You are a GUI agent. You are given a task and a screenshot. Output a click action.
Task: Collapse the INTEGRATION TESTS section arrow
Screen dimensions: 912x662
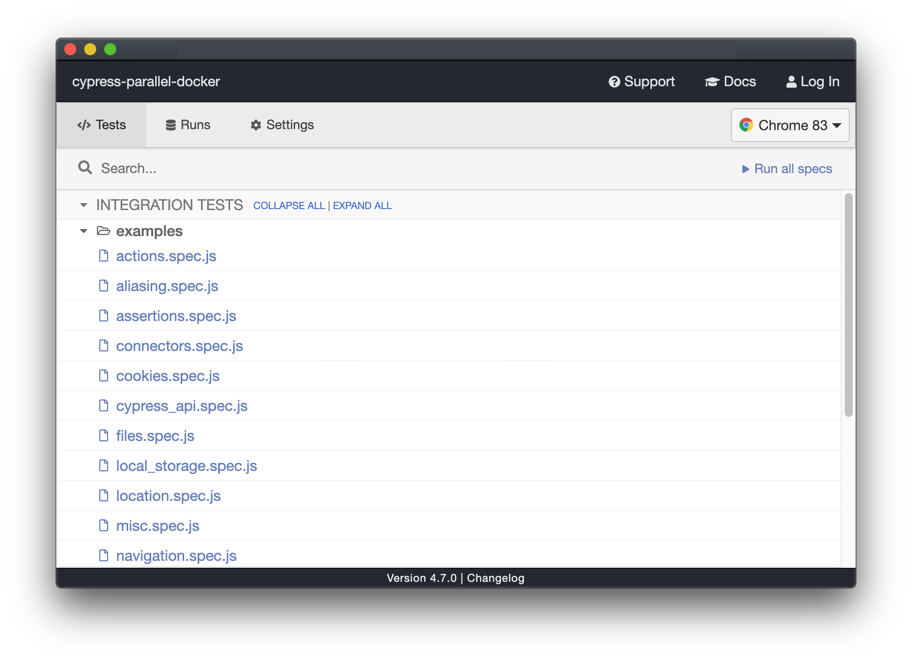[x=84, y=205]
